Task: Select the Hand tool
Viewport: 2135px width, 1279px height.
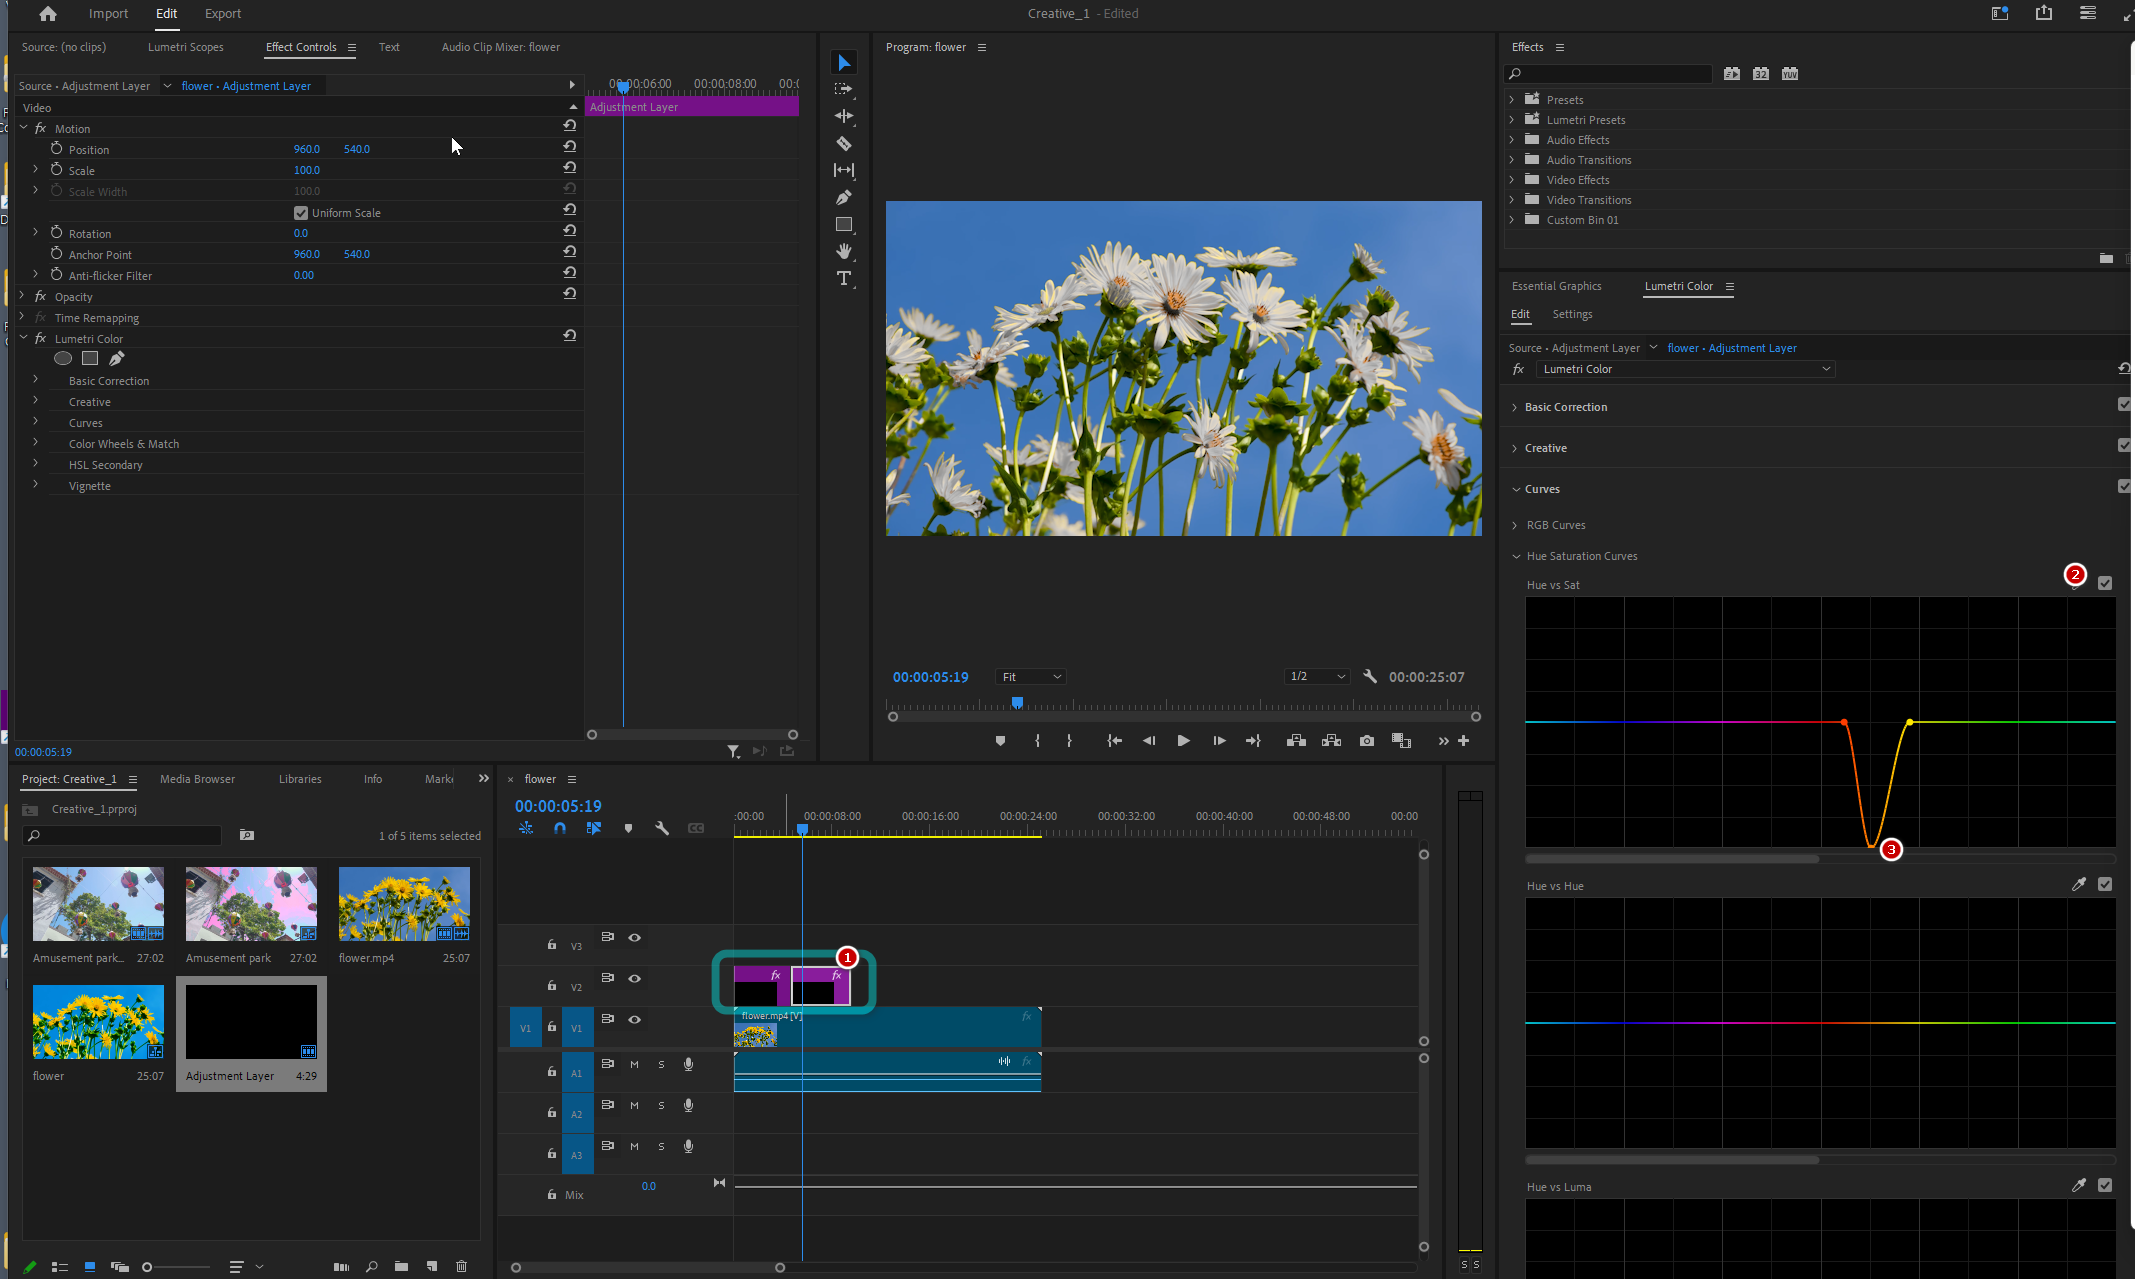Action: (x=843, y=251)
